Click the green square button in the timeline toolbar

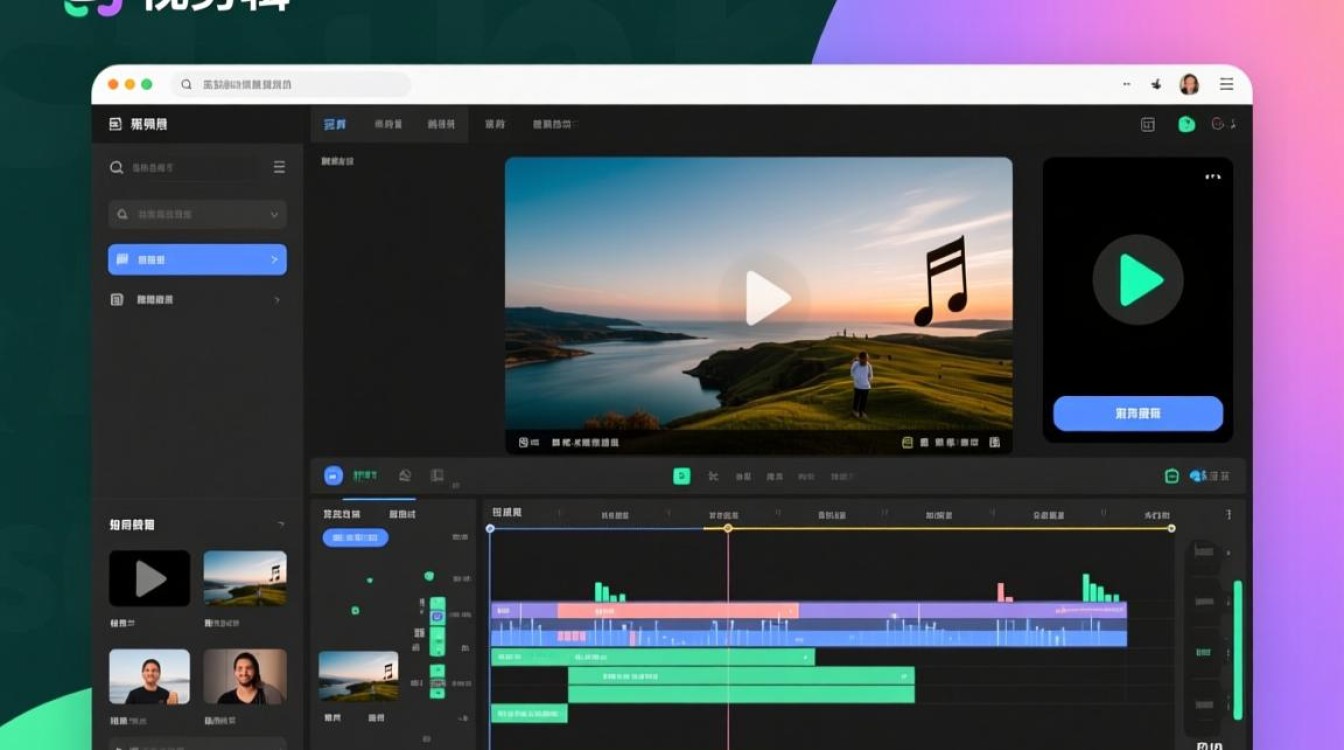(x=682, y=476)
